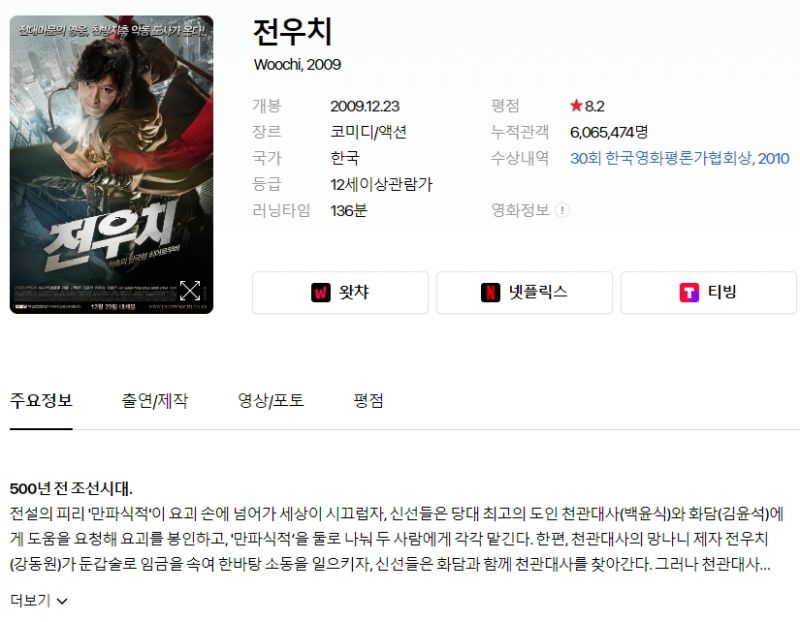Switch to the 영상/포토 tab
800x622 pixels.
(x=271, y=400)
